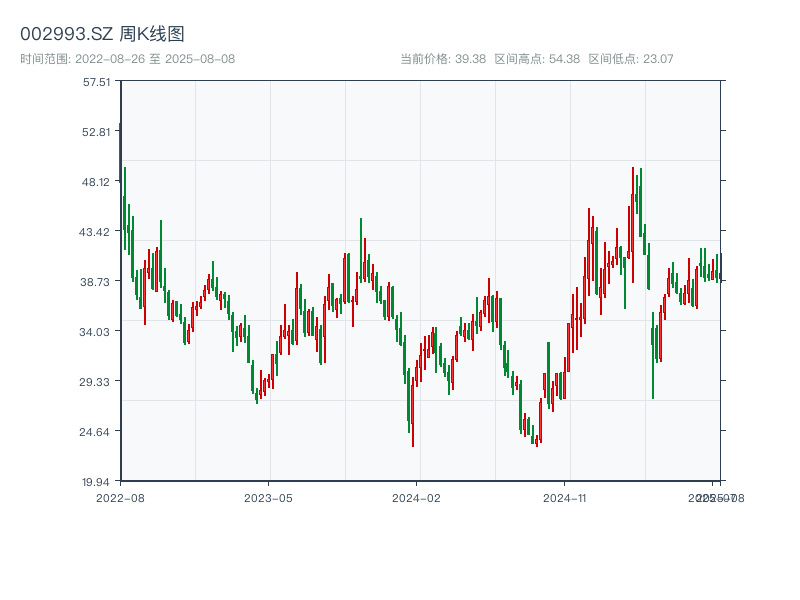This screenshot has width=800, height=600.
Task: Click y-axis label 19.94
Action: tap(96, 482)
